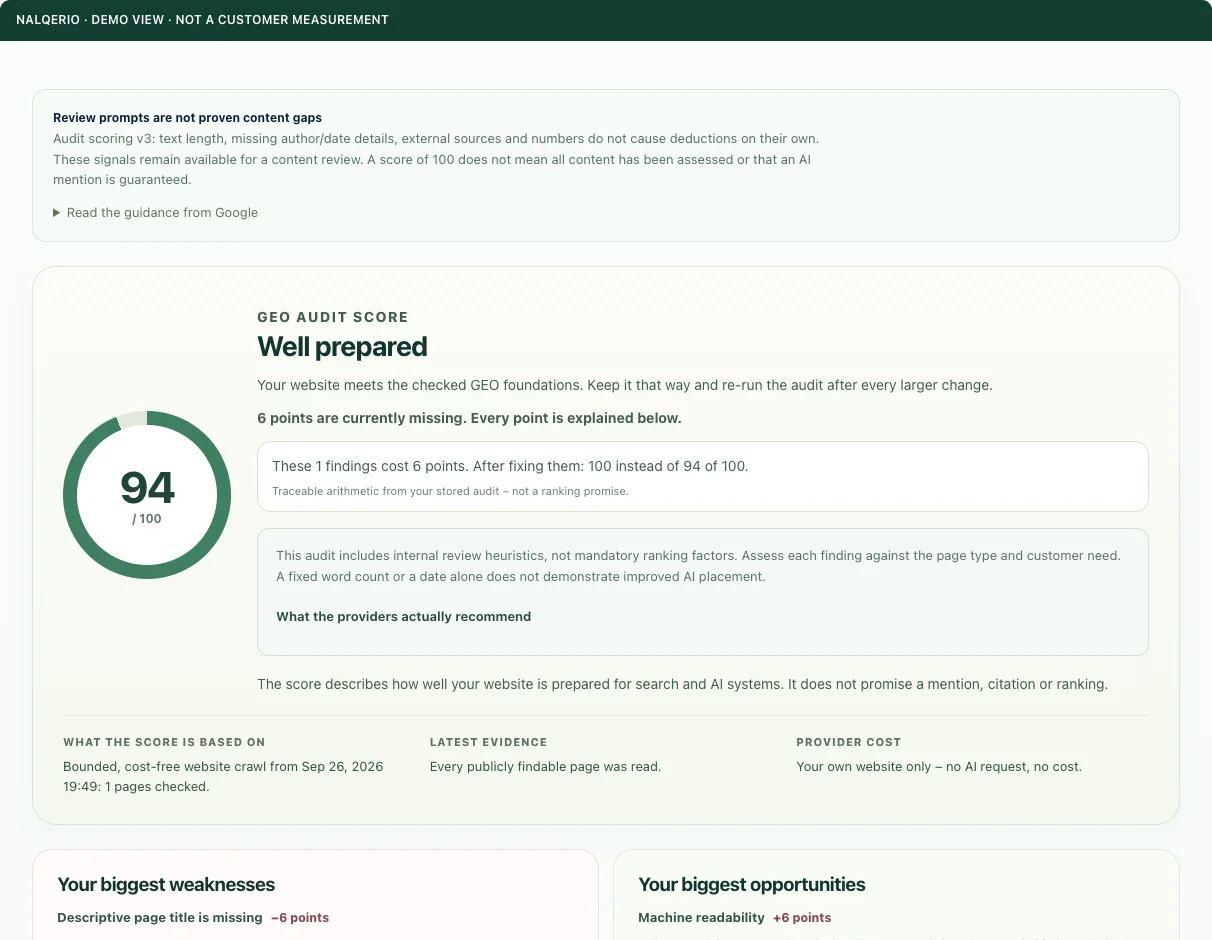Click the "WHAT THE SCORE IS BASED ON" label
The image size is (1212, 940).
pyautogui.click(x=164, y=742)
